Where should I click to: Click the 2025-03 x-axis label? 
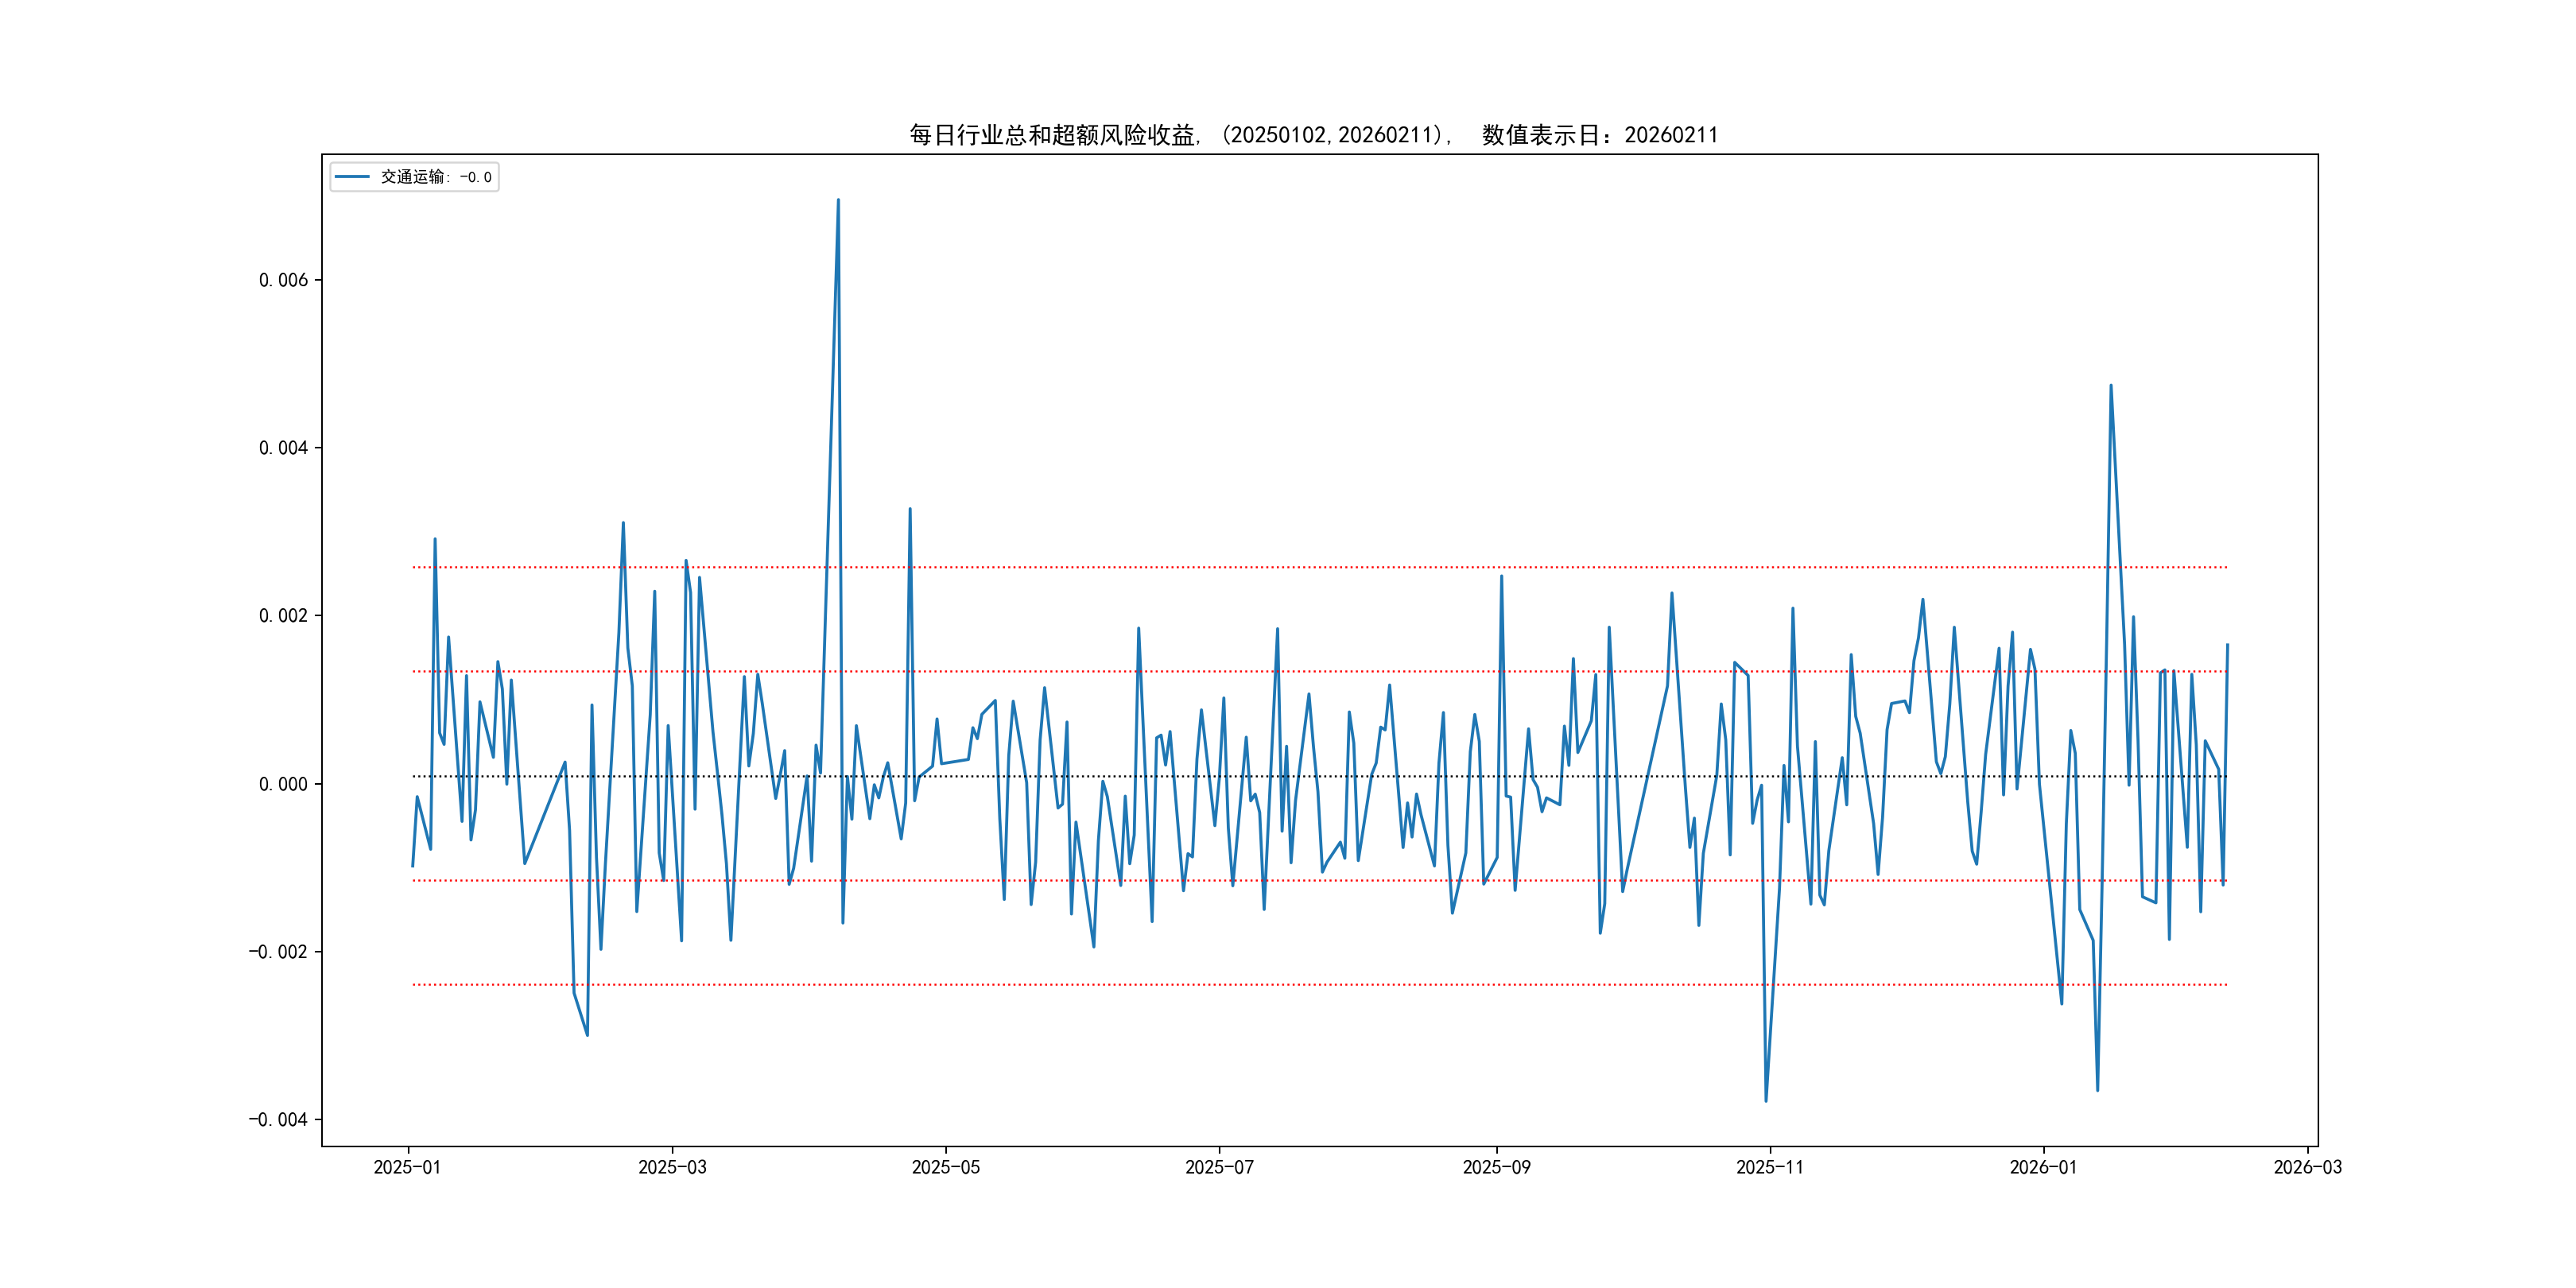(672, 1168)
